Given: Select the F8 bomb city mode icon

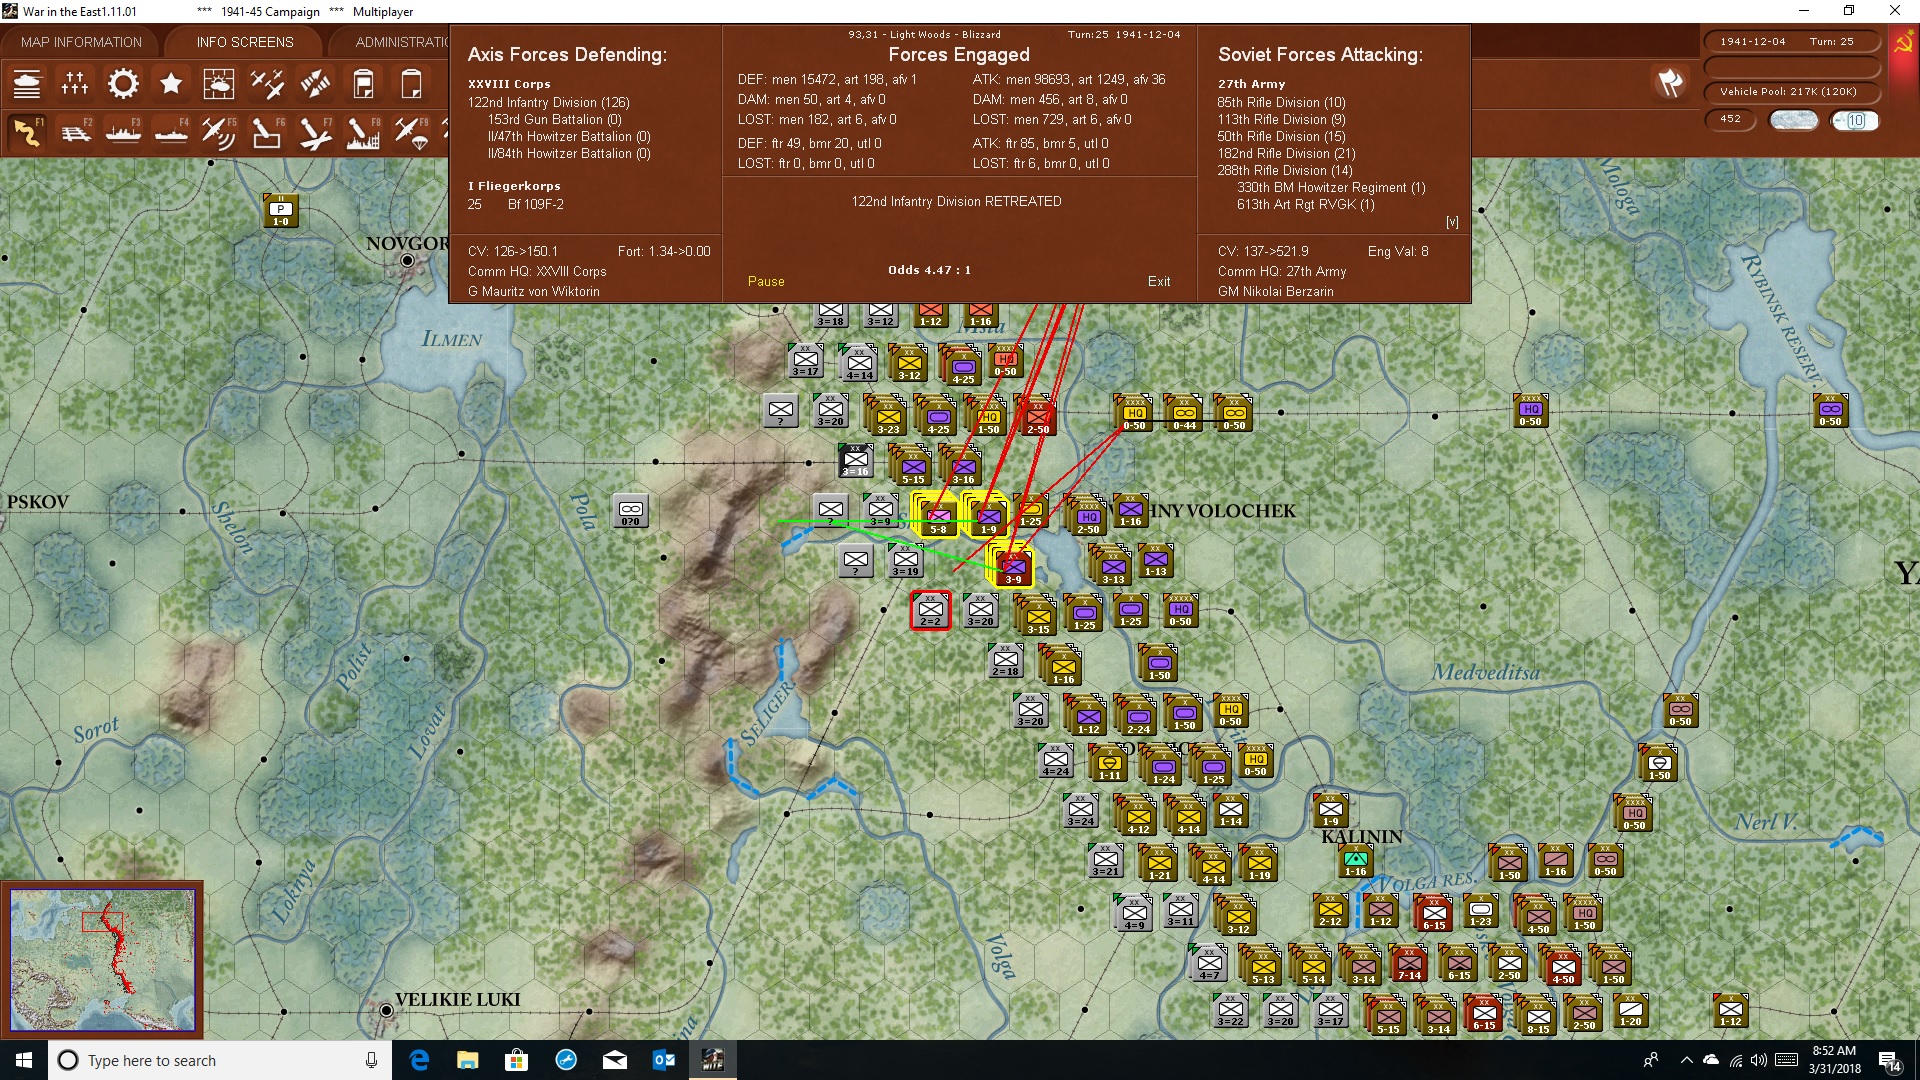Looking at the screenshot, I should pos(363,133).
